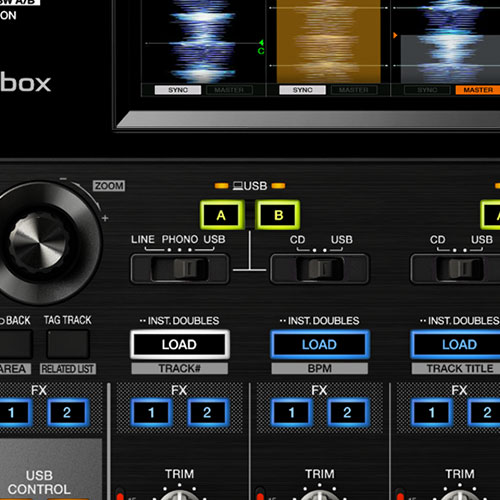Viewport: 500px width, 500px height.
Task: Click the RELATED LIST label
Action: click(68, 369)
